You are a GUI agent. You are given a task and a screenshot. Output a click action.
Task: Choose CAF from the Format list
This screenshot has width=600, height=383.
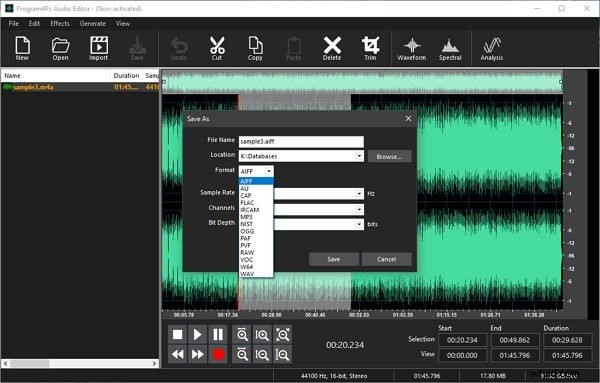256,196
